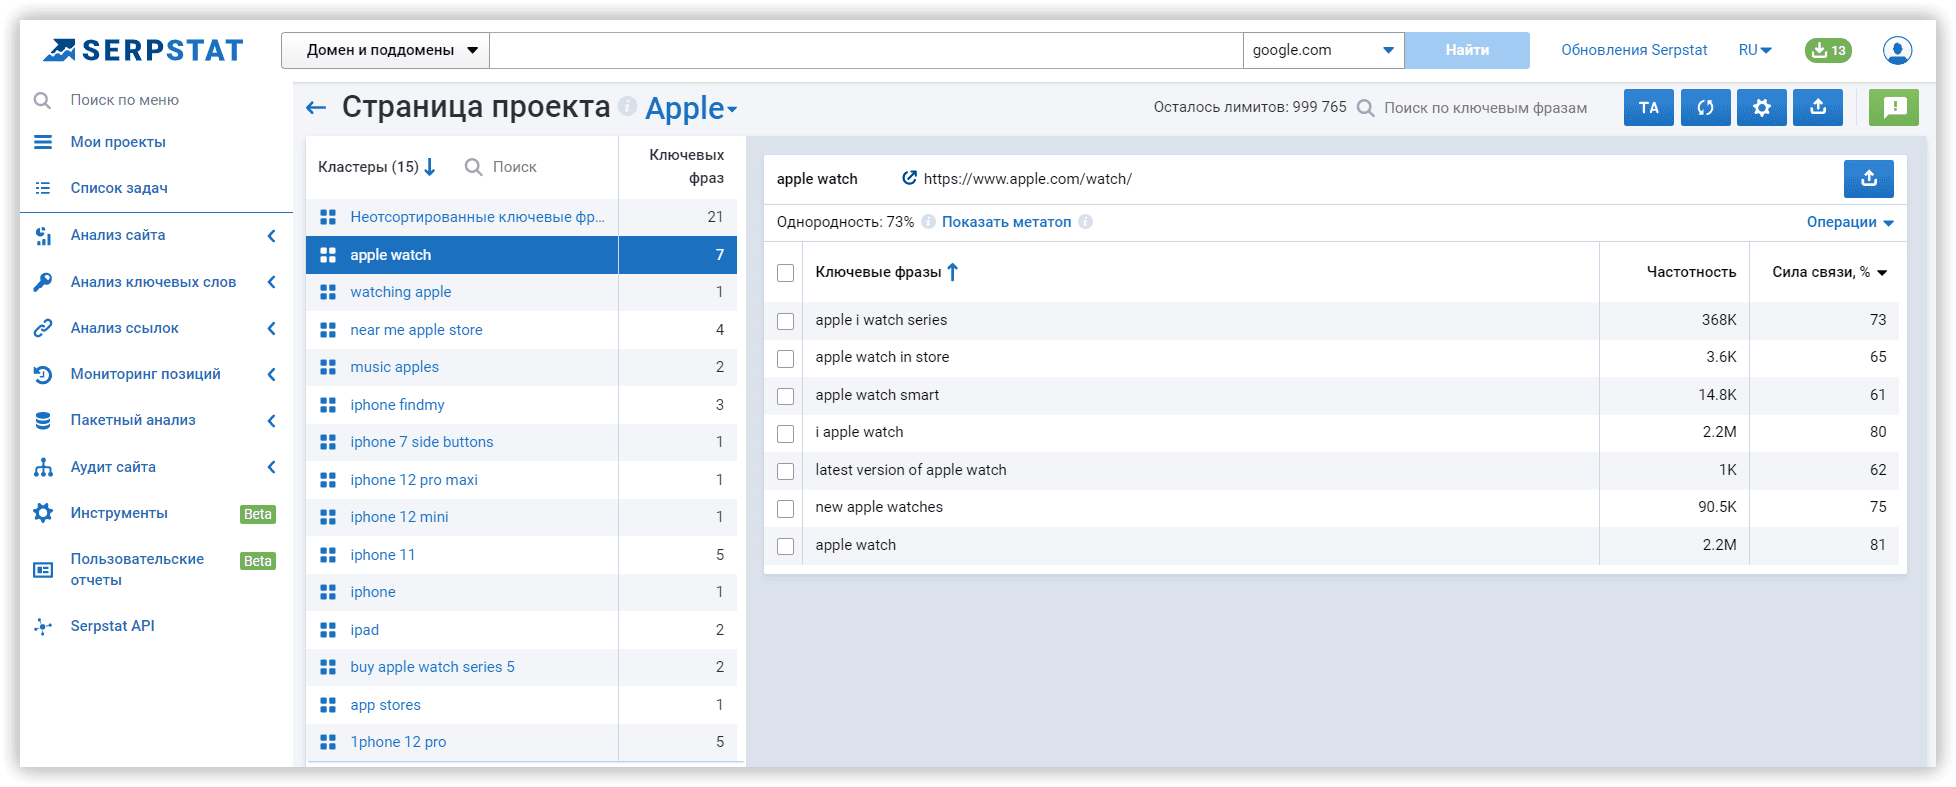Open the Домен и поддомены dropdown

385,50
